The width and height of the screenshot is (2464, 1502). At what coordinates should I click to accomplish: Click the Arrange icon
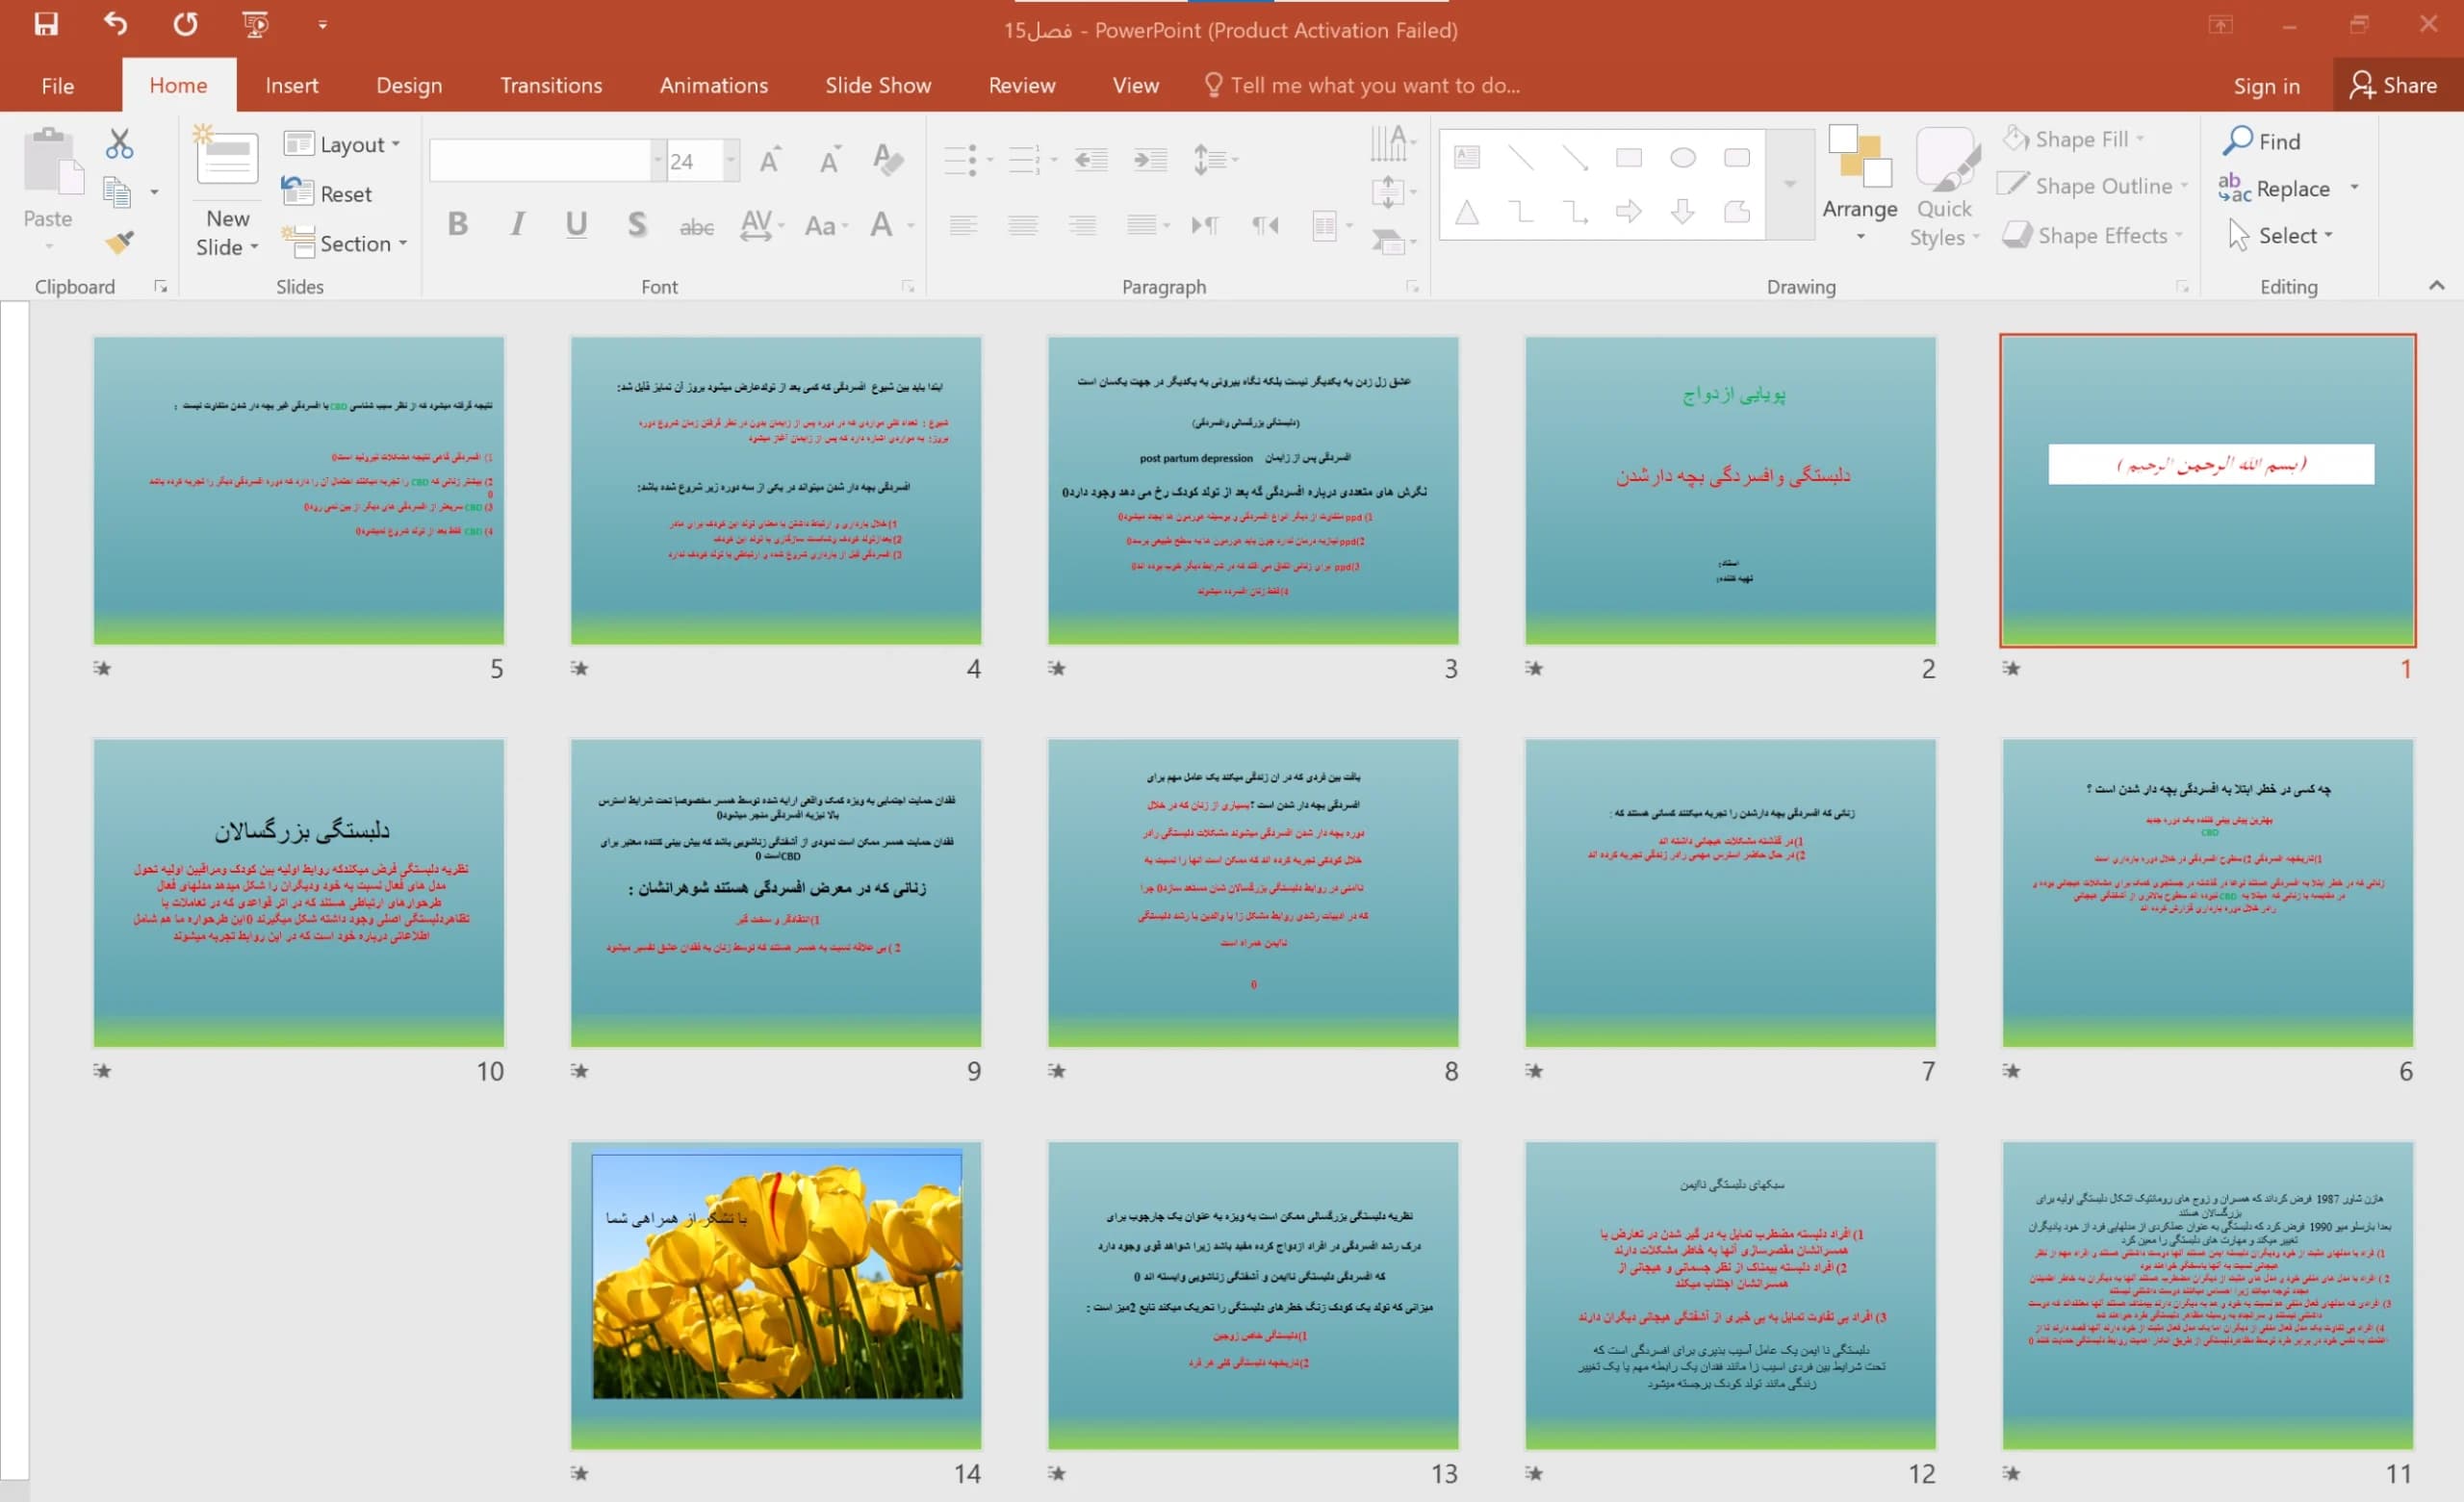tap(1860, 185)
